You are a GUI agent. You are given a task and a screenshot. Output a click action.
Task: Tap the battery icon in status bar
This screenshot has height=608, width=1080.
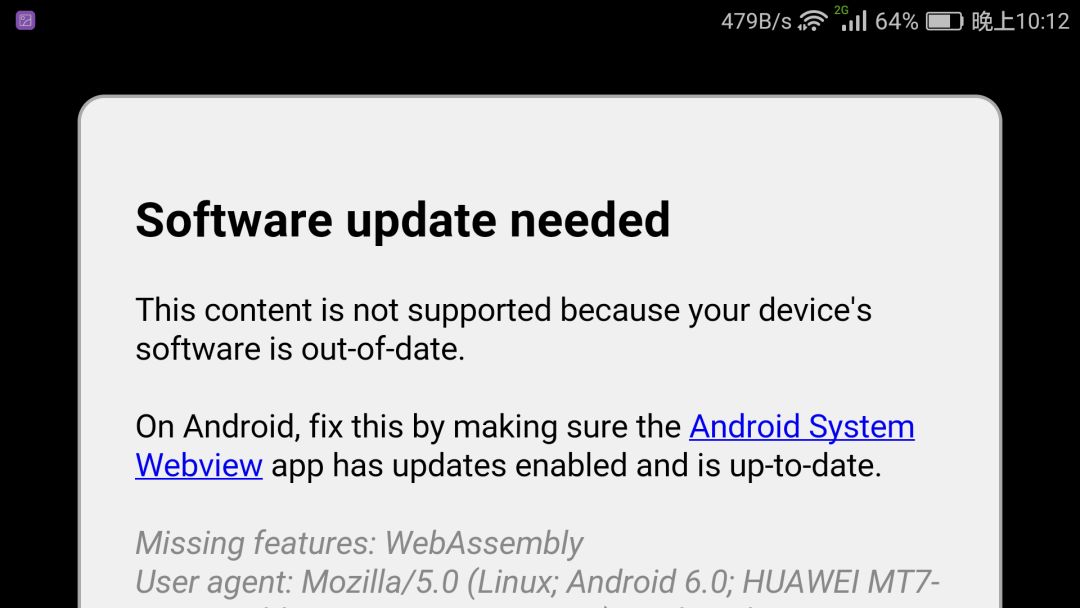point(944,21)
